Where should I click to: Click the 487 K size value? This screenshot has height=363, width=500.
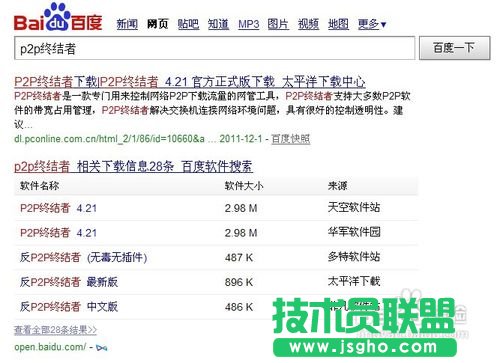[x=239, y=257]
